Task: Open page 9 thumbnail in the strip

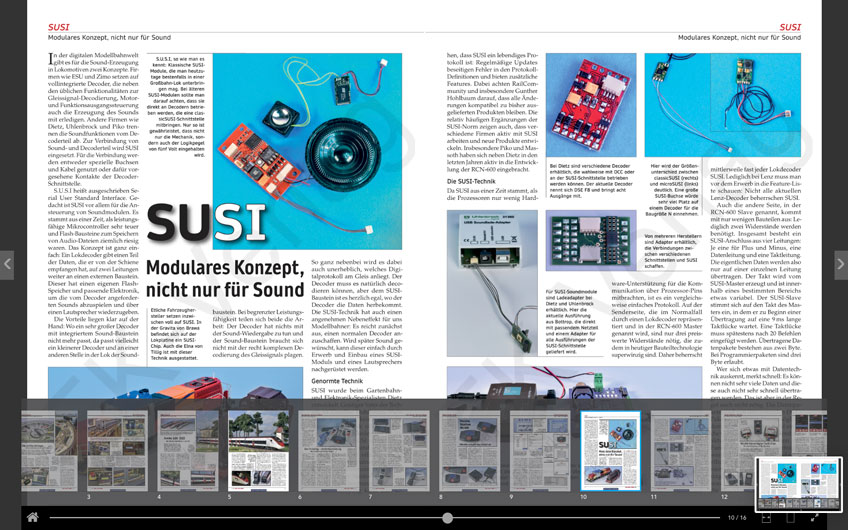Action: tap(540, 450)
